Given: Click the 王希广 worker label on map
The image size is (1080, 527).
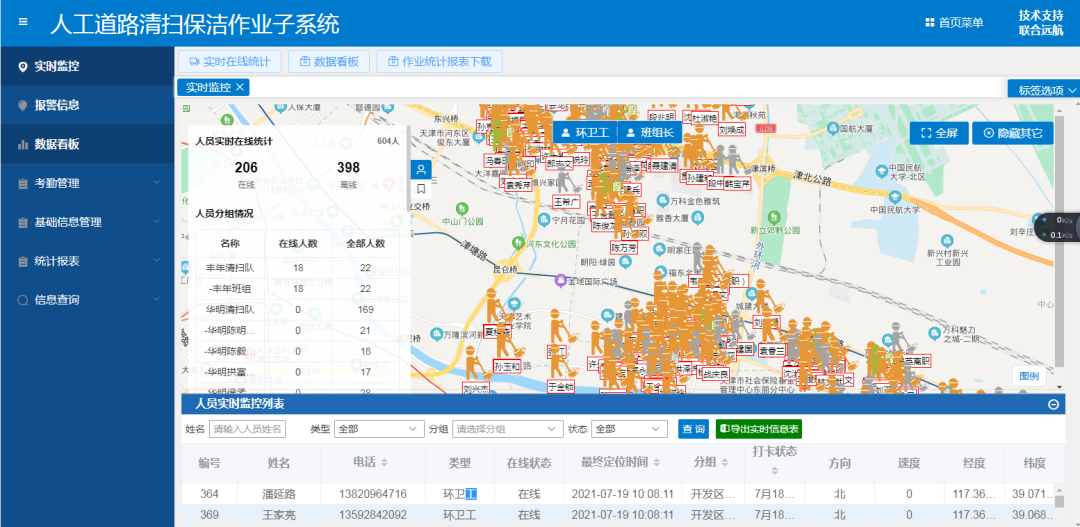Looking at the screenshot, I should [567, 202].
